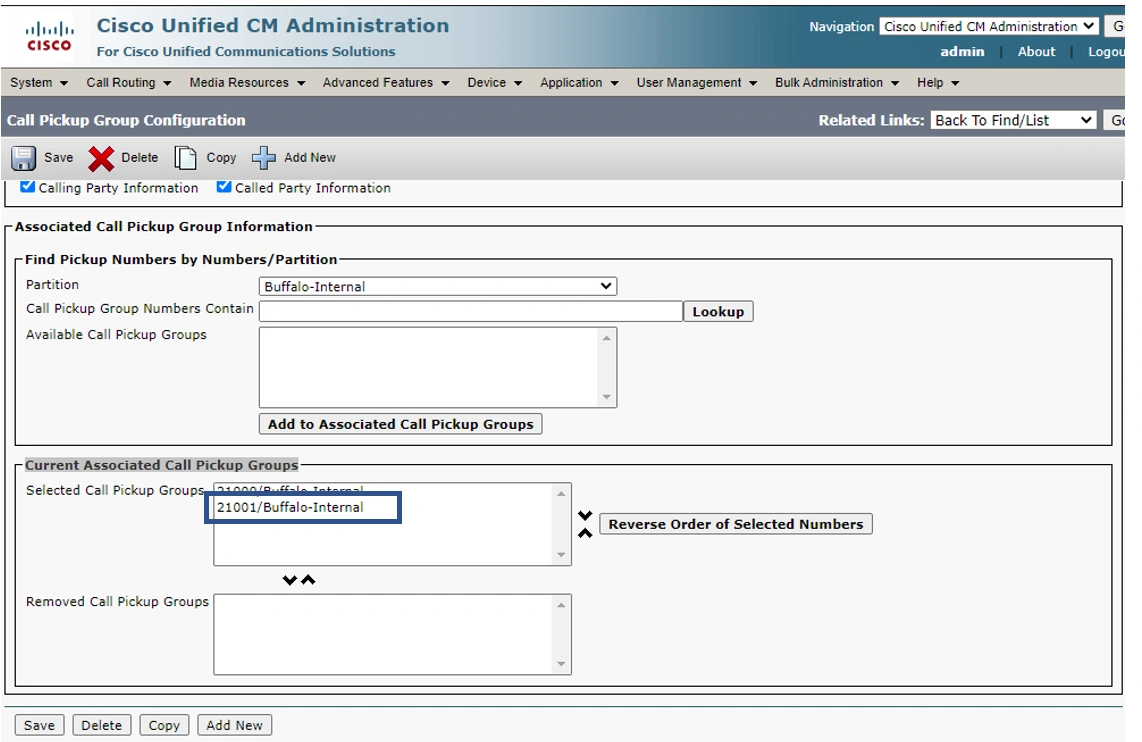This screenshot has height=742, width=1142.
Task: Move group up to Selected Call Pickup Groups
Action: [x=308, y=580]
